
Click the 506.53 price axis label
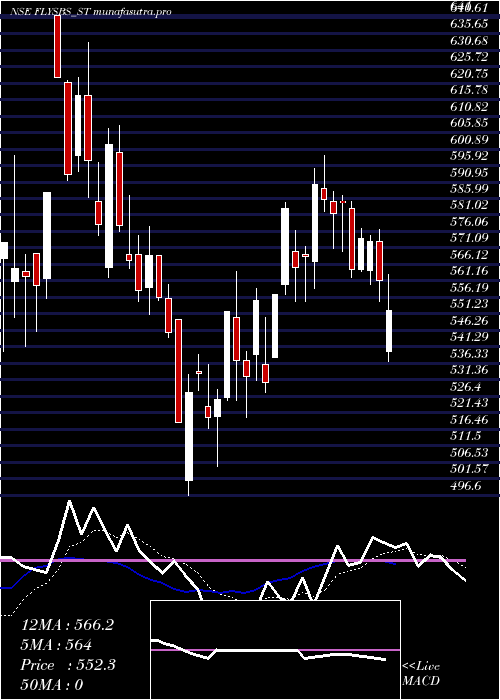pos(470,453)
